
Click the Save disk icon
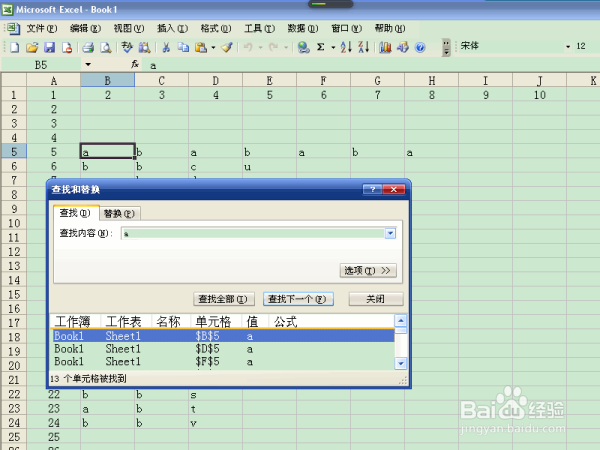click(50, 47)
